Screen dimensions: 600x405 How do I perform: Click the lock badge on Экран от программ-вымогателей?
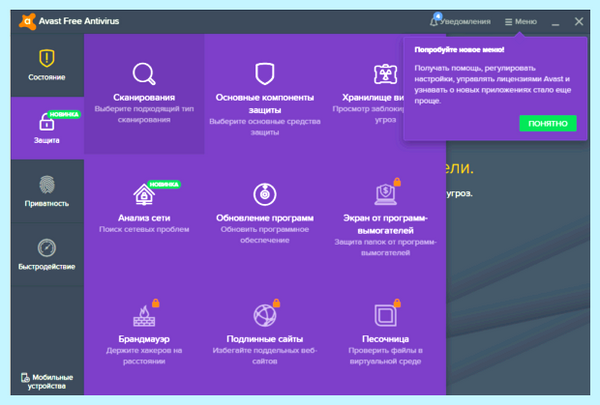397,182
